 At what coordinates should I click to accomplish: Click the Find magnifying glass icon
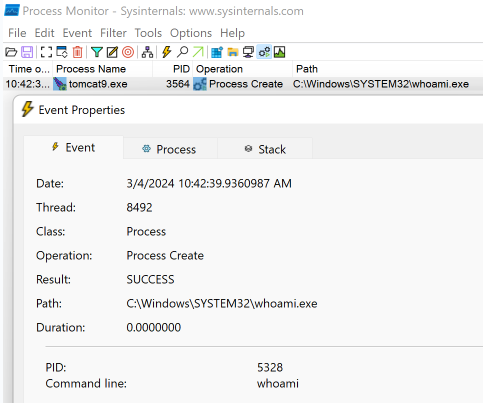[x=182, y=52]
